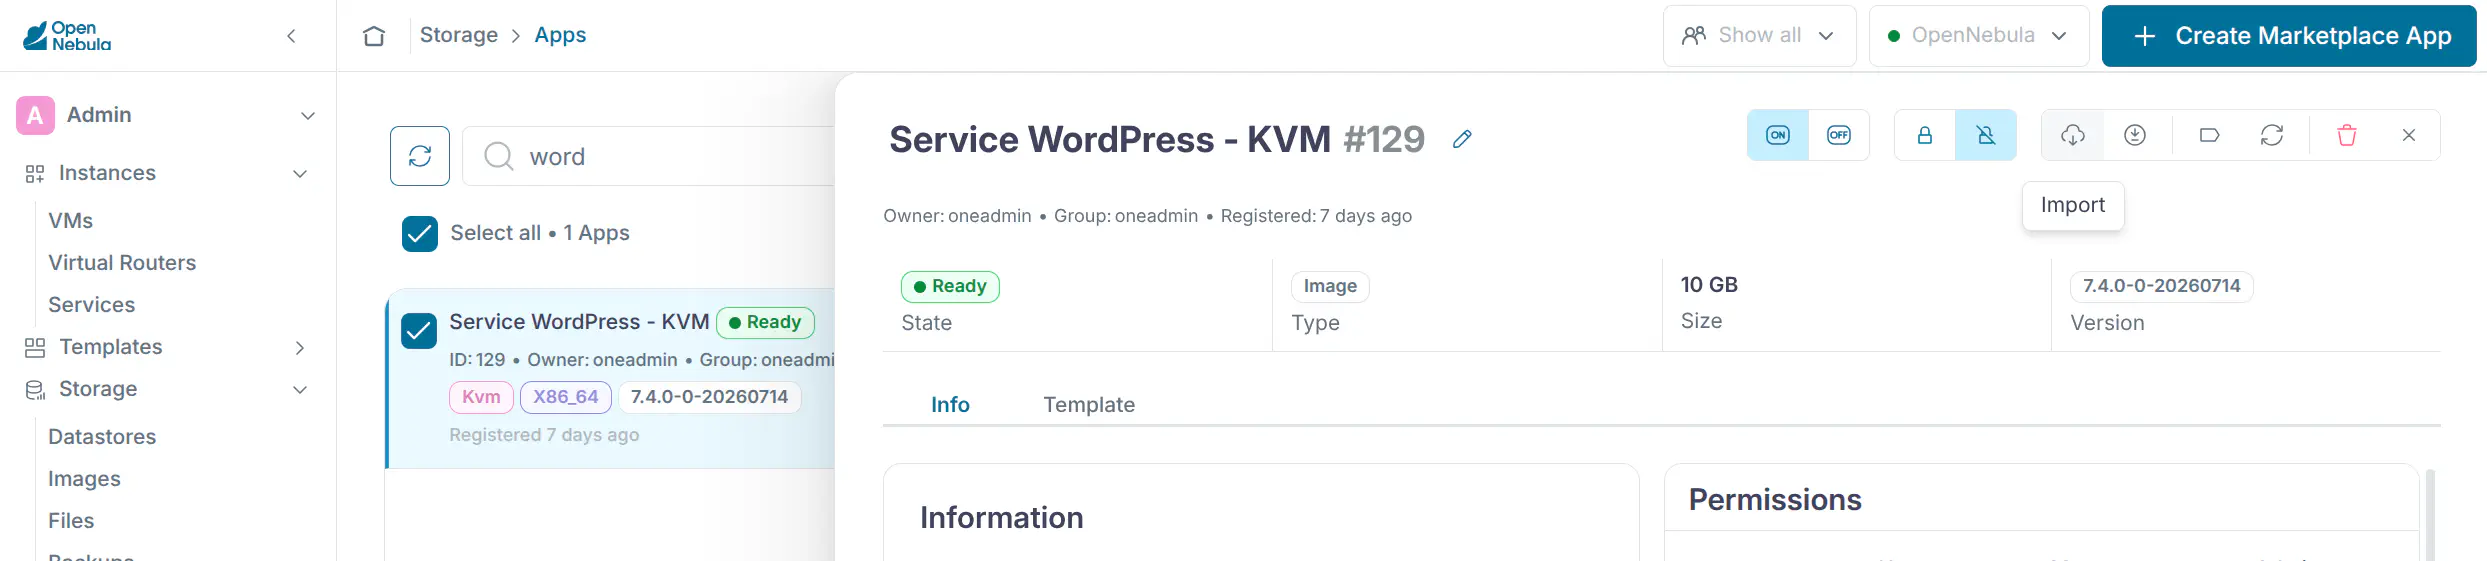Switch to the Info tab
The image size is (2487, 561).
[950, 405]
